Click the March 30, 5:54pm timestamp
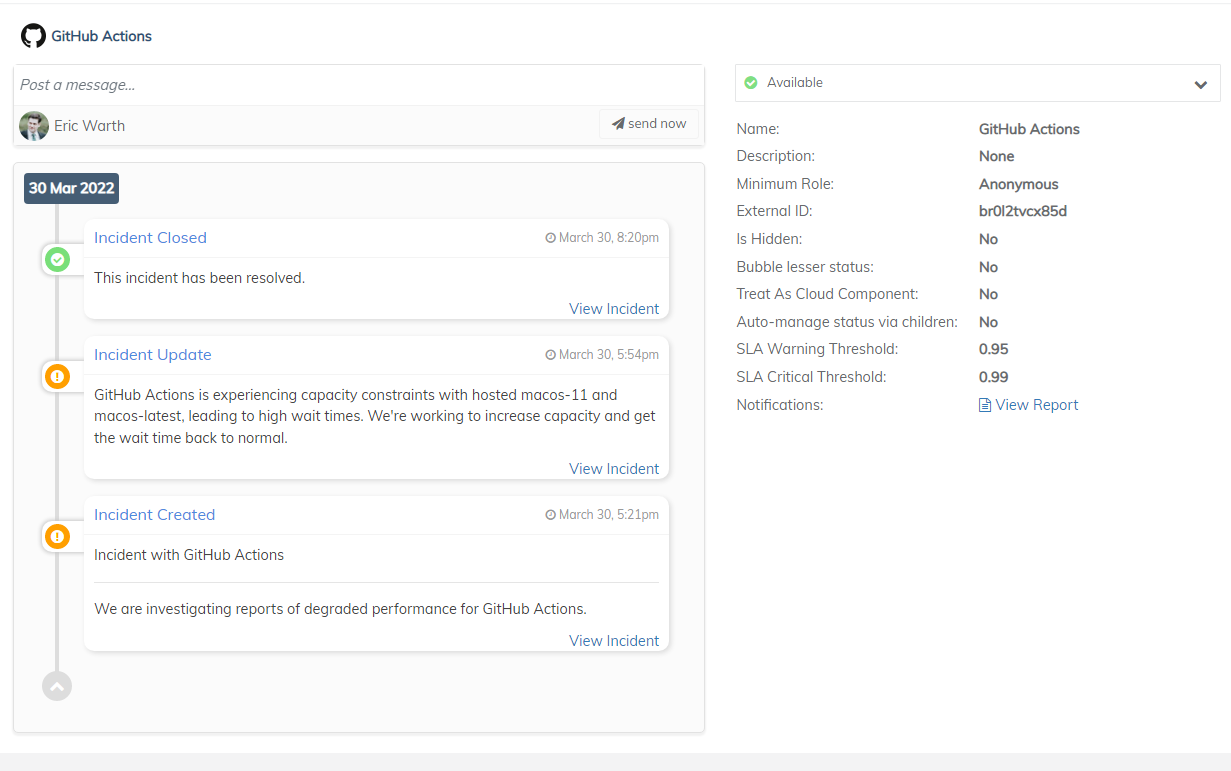 [609, 355]
